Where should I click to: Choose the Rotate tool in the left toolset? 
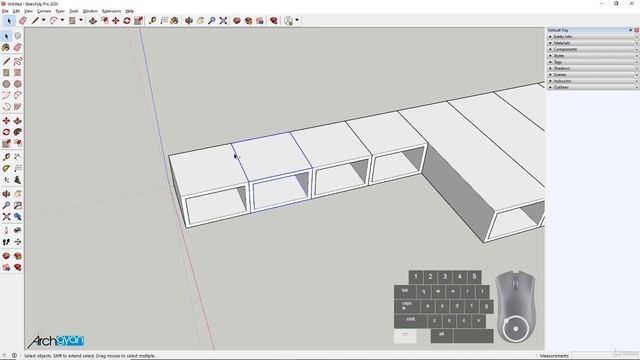pos(6,132)
